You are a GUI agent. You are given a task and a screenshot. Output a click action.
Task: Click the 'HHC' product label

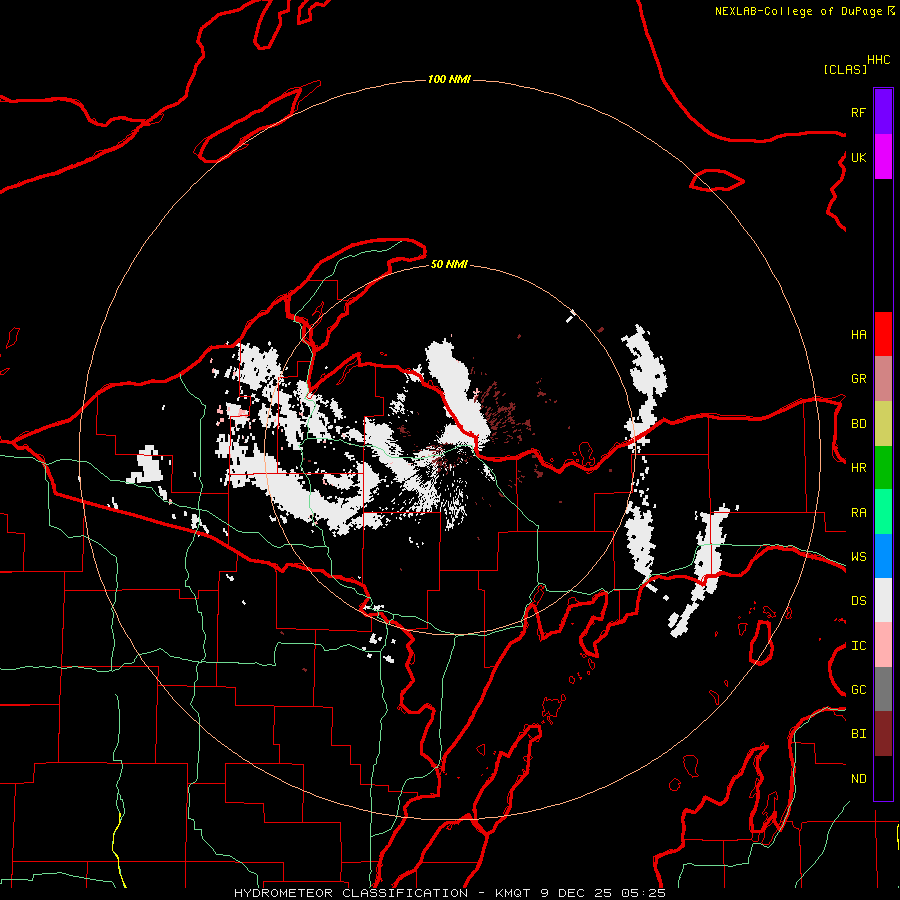click(x=878, y=60)
